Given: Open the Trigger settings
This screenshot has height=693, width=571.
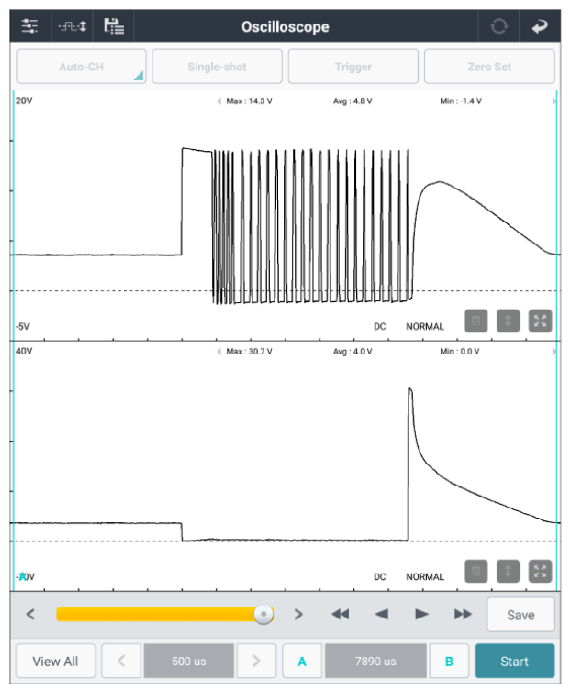Looking at the screenshot, I should coord(353,66).
